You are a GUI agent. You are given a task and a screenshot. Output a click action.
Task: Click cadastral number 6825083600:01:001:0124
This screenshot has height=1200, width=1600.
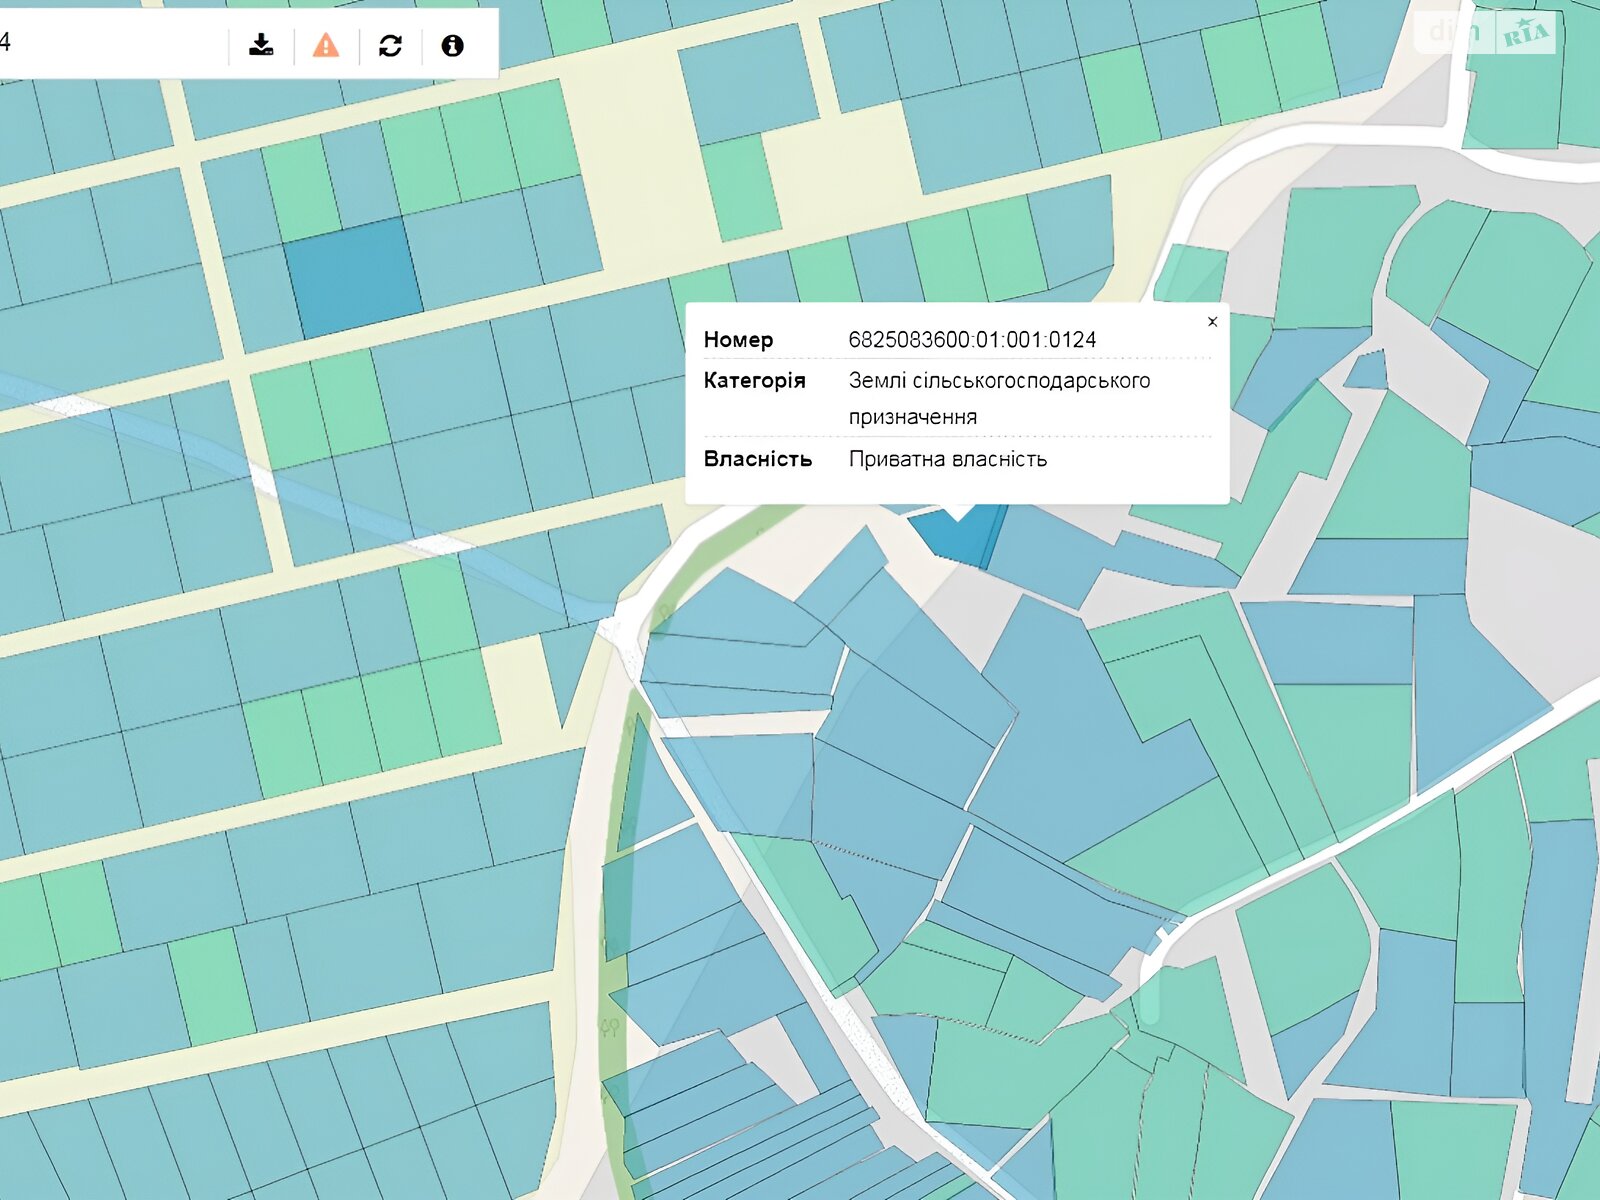click(x=972, y=340)
